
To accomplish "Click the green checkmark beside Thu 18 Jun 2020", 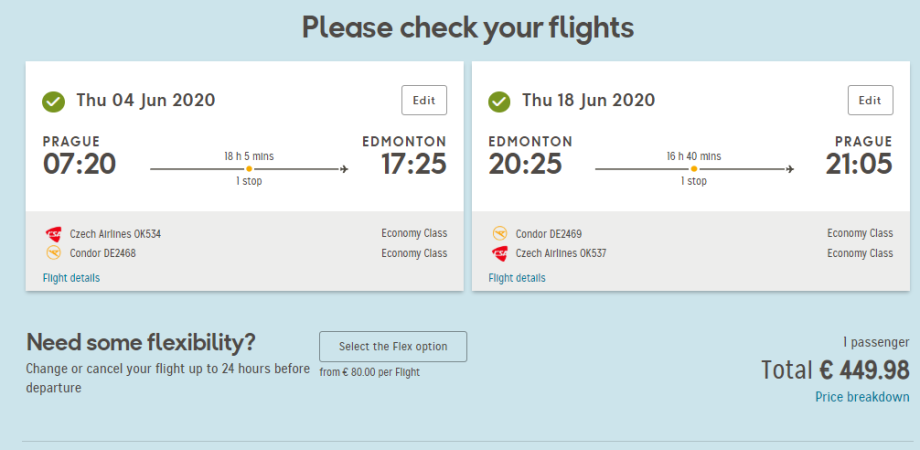I will (x=500, y=101).
